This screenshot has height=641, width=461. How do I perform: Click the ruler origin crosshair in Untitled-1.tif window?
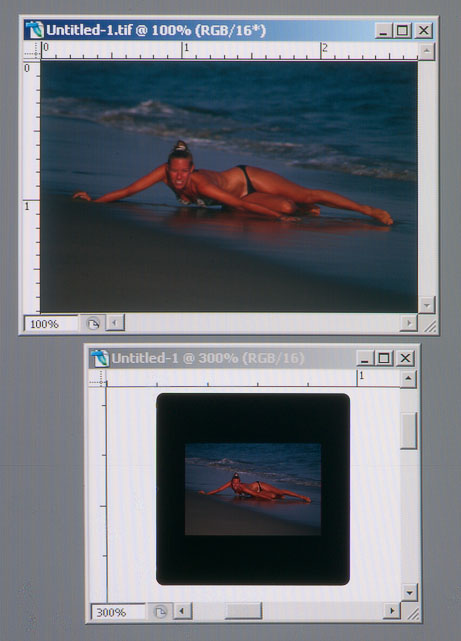(x=32, y=52)
